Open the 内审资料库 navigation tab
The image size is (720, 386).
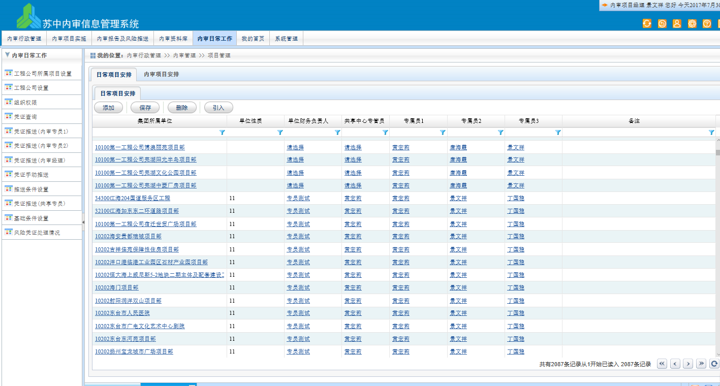click(x=173, y=39)
